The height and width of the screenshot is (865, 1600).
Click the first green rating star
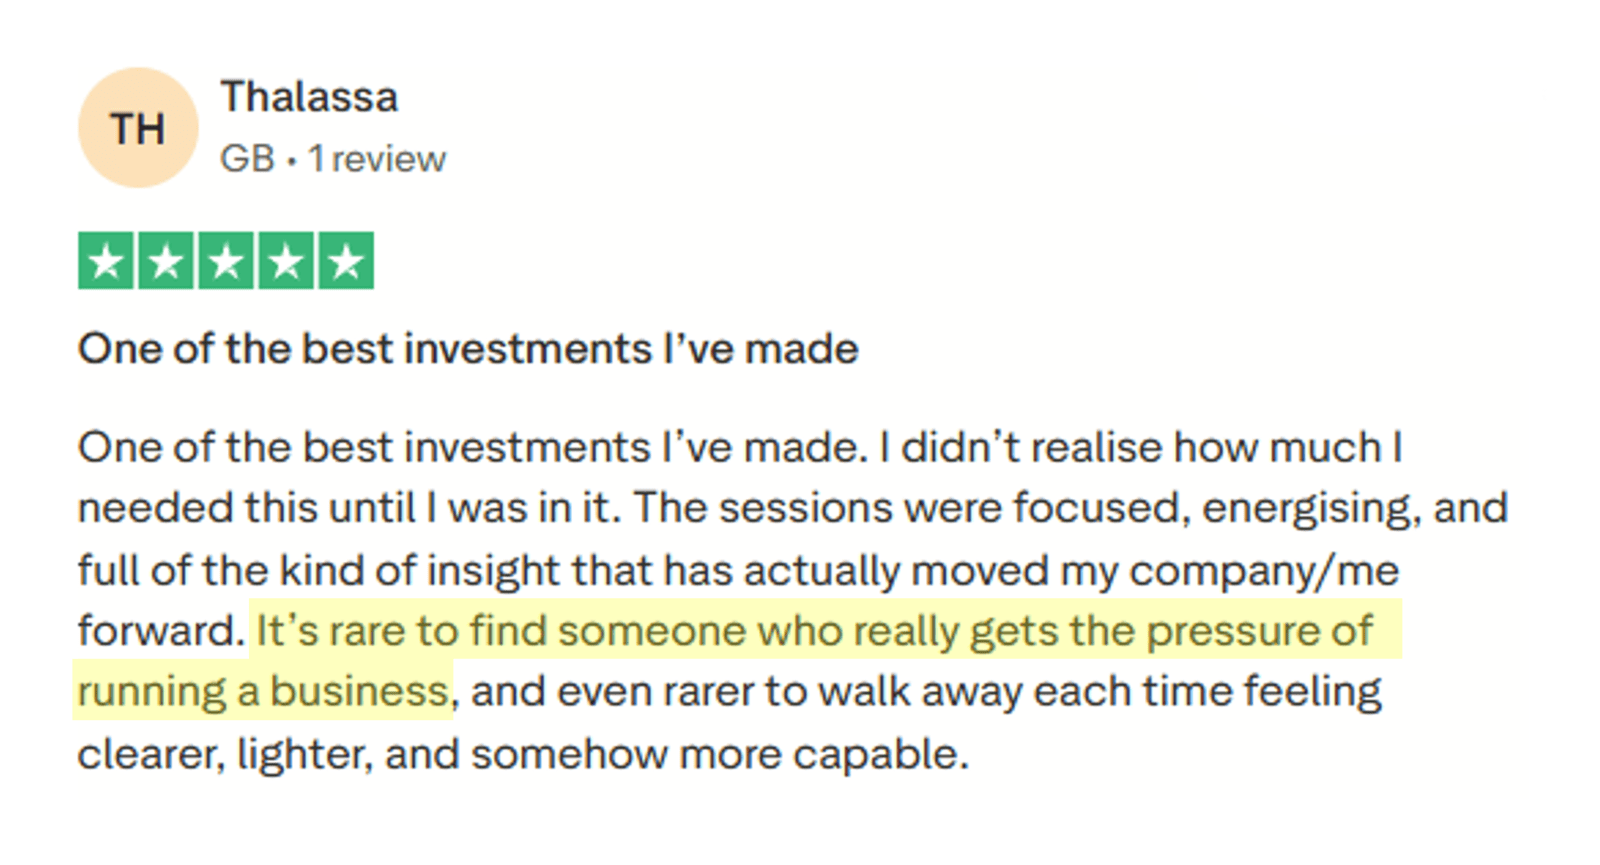[x=106, y=261]
